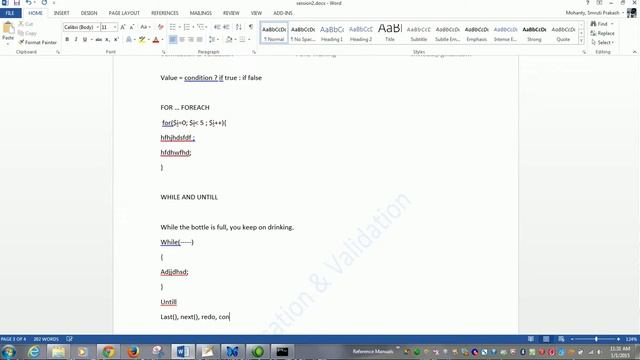Image resolution: width=640 pixels, height=360 pixels.
Task: Open the FILE tab
Action: (10, 13)
